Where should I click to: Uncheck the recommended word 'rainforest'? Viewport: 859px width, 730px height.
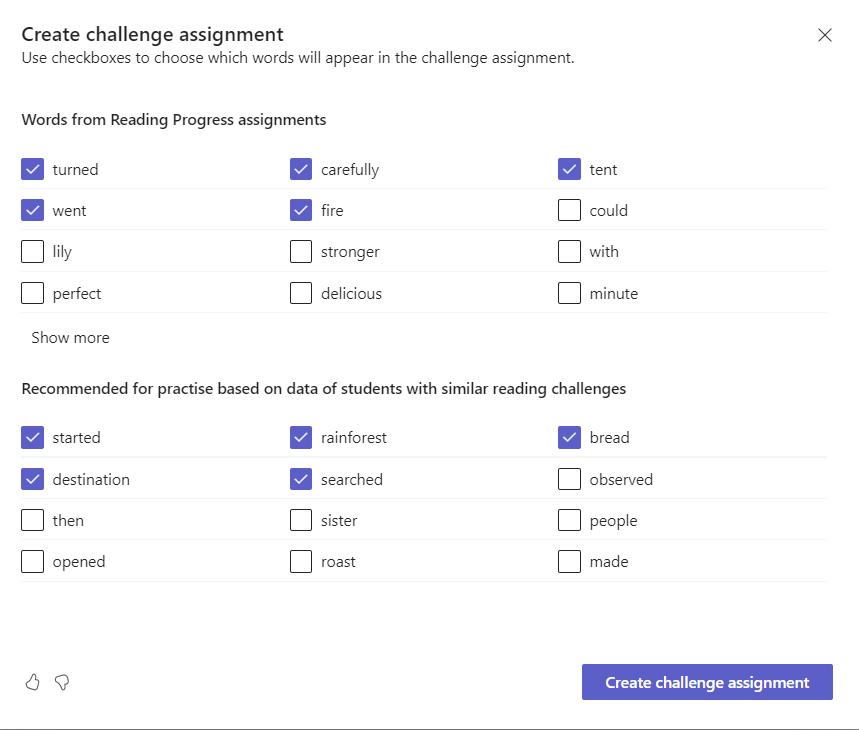coord(301,437)
